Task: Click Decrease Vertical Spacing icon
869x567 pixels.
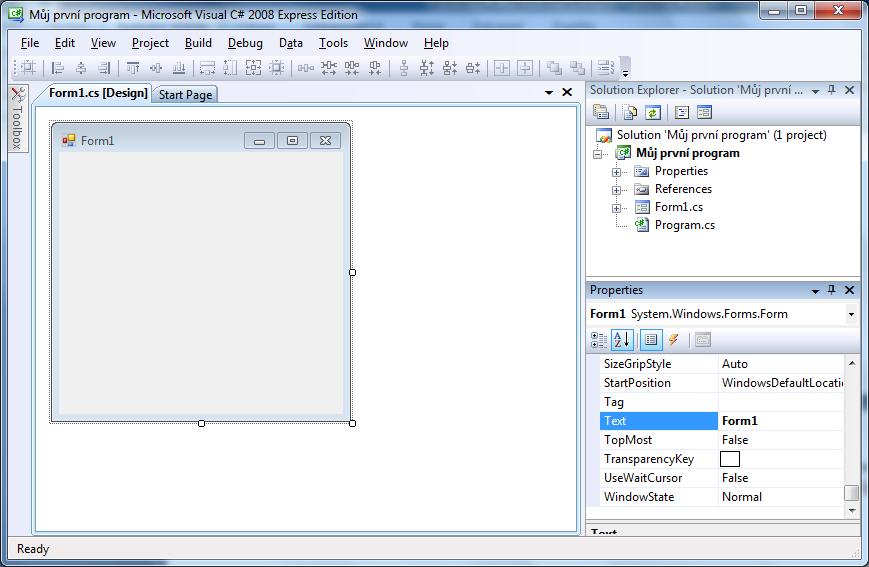Action: click(450, 68)
